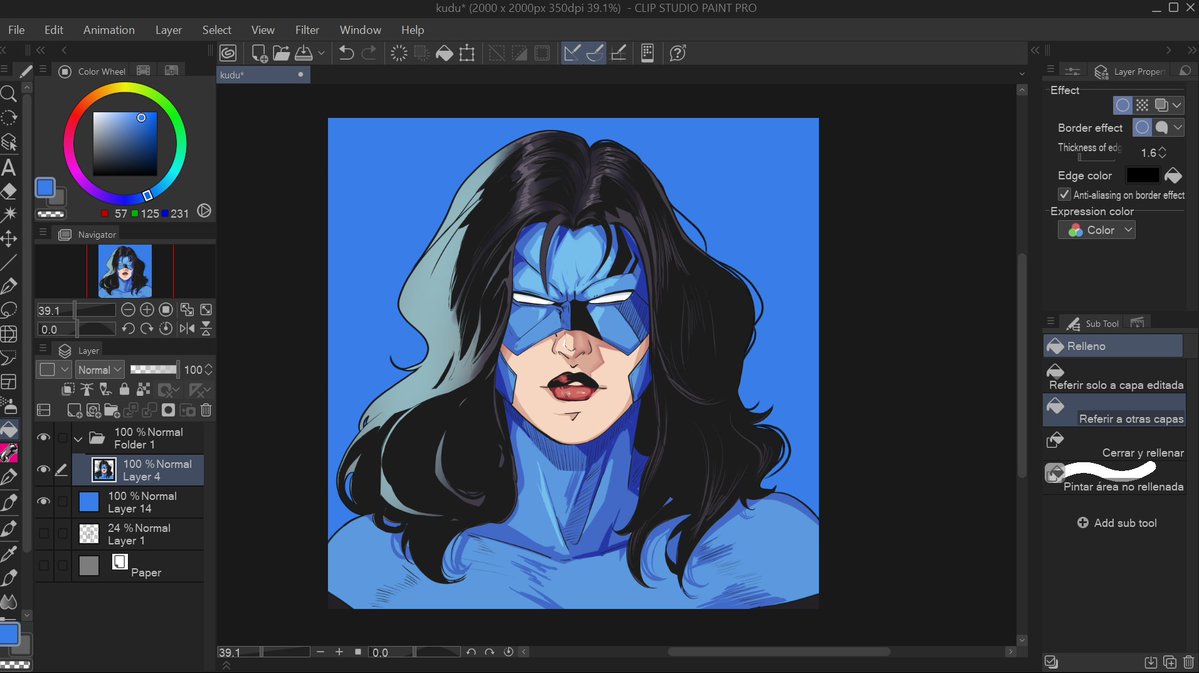1199x673 pixels.
Task: Click the Scale/Rotate transform icon
Action: point(467,53)
